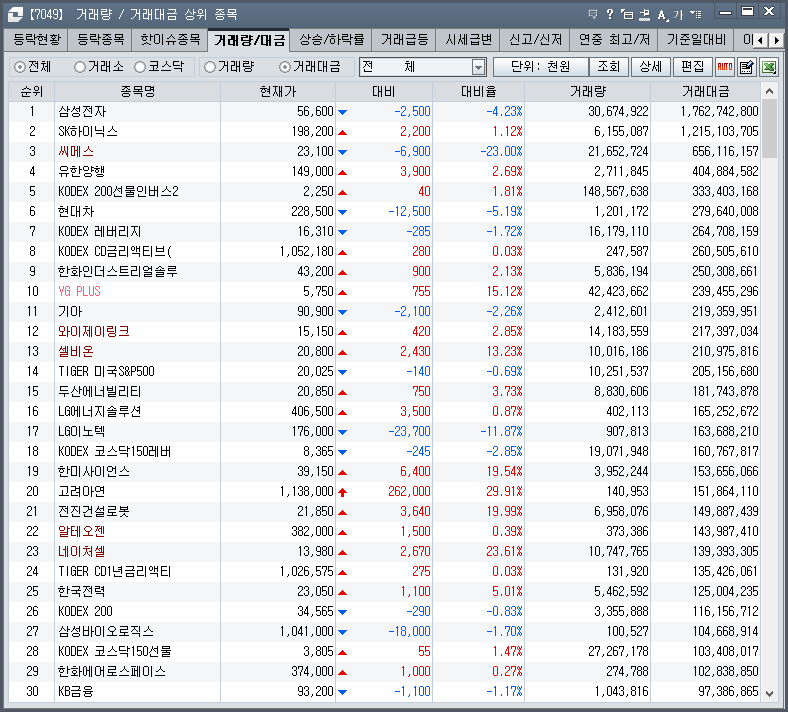Click the 종목명 column header
This screenshot has width=788, height=712.
tap(137, 91)
